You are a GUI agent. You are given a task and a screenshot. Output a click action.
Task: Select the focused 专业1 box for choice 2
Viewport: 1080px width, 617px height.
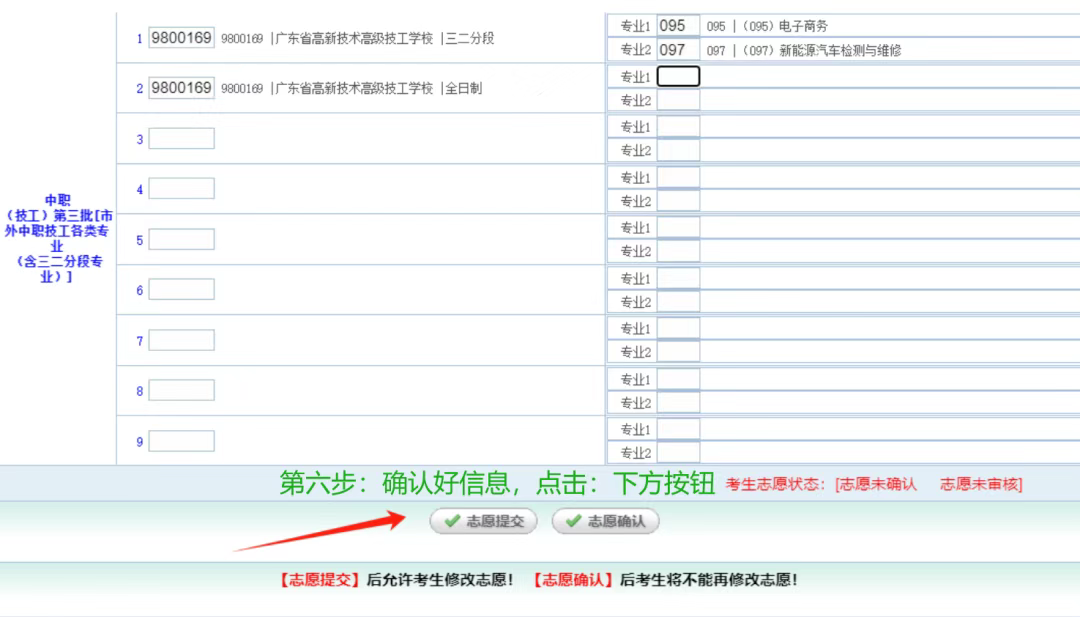(677, 76)
